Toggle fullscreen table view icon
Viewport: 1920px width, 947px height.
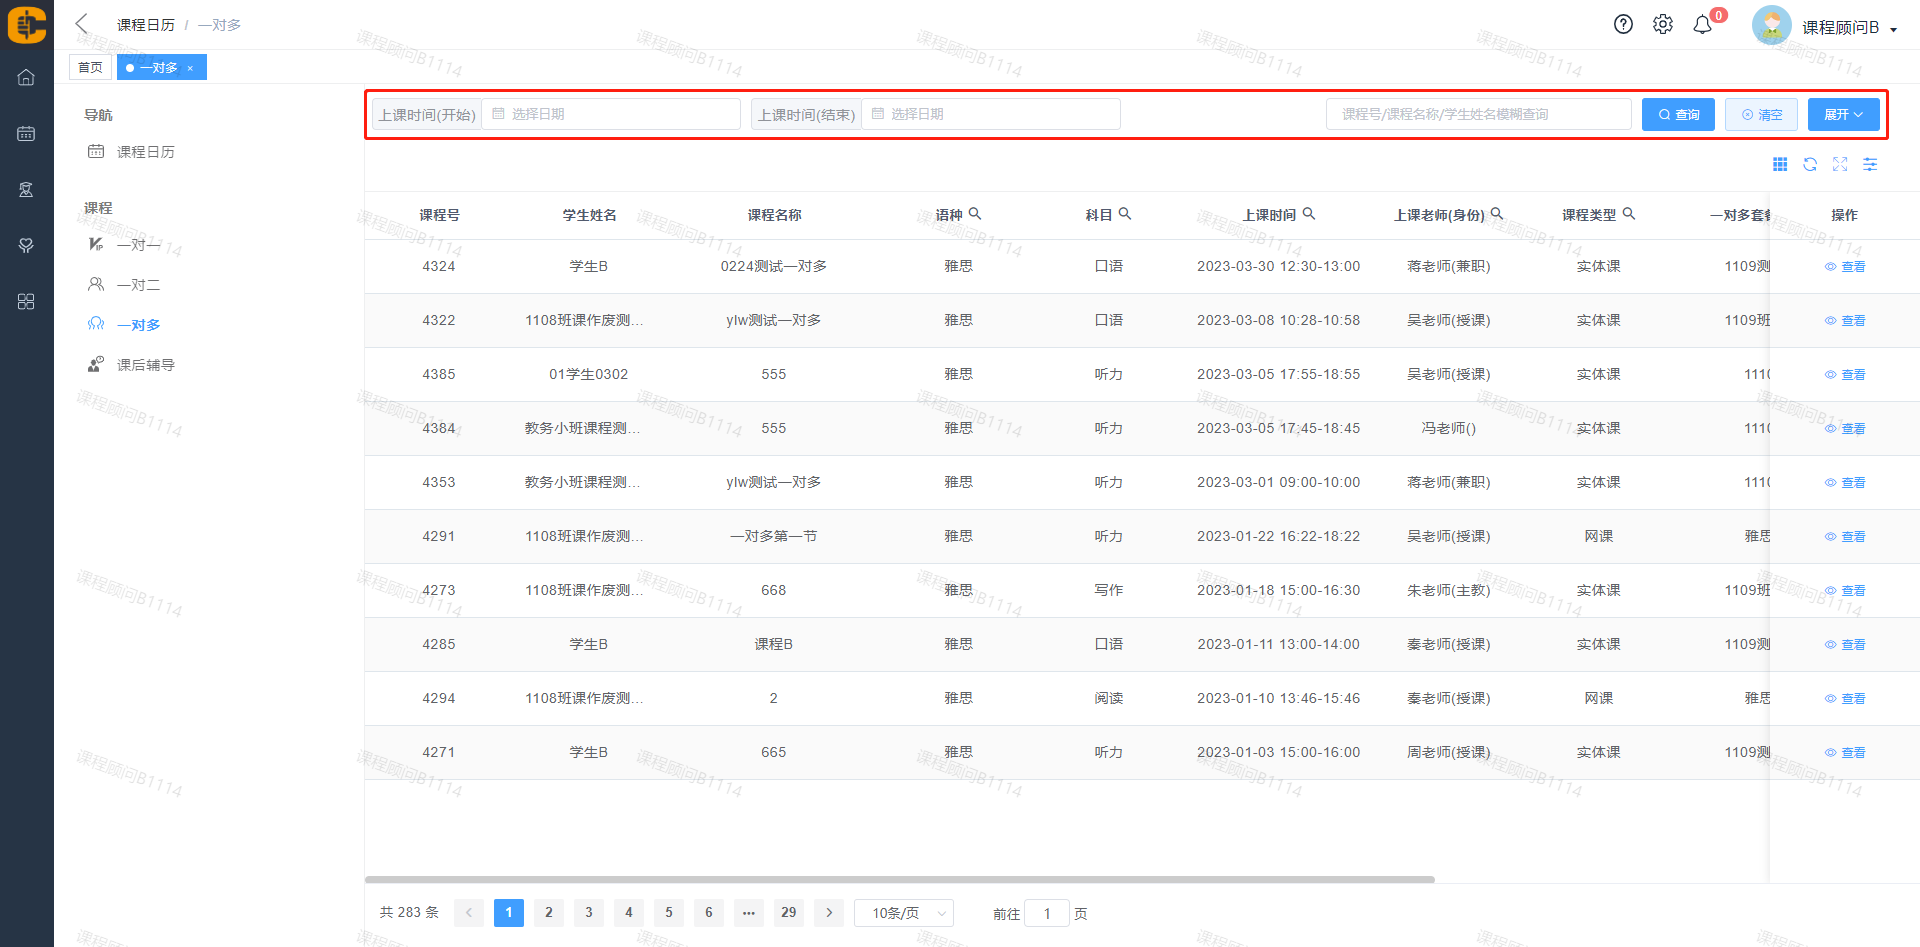point(1840,165)
